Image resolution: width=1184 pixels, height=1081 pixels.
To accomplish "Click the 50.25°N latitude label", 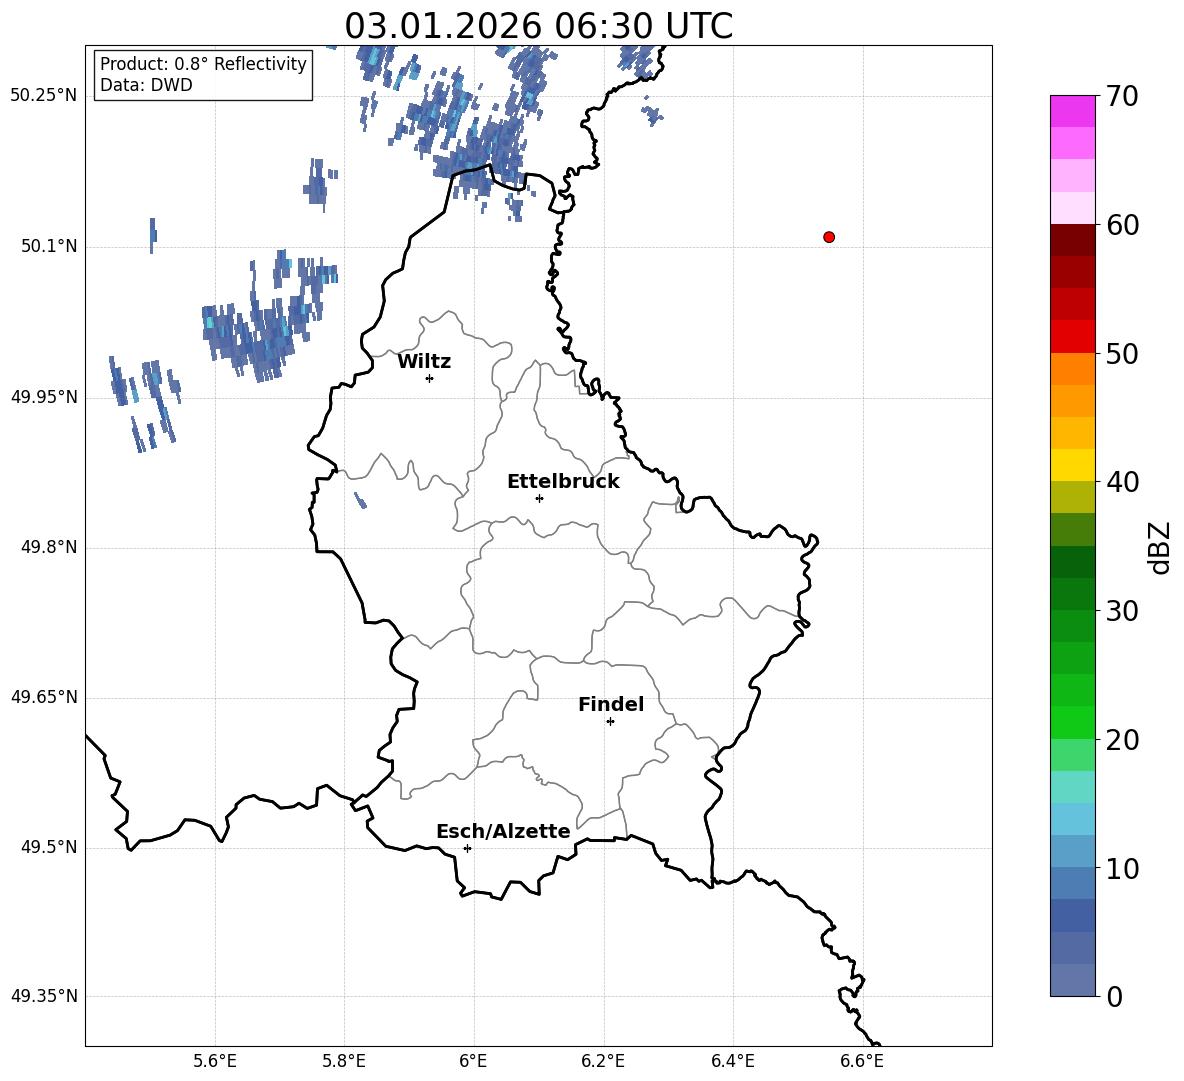I will click(43, 96).
